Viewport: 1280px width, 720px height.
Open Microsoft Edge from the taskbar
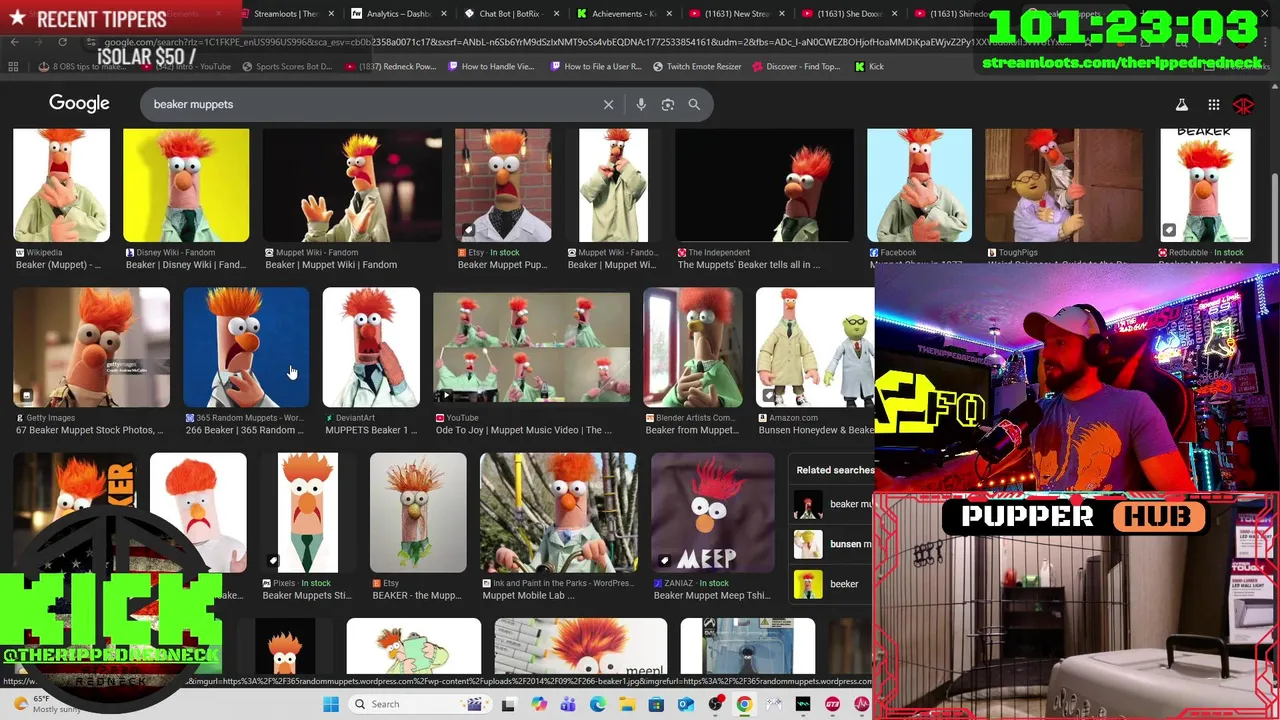[x=597, y=704]
